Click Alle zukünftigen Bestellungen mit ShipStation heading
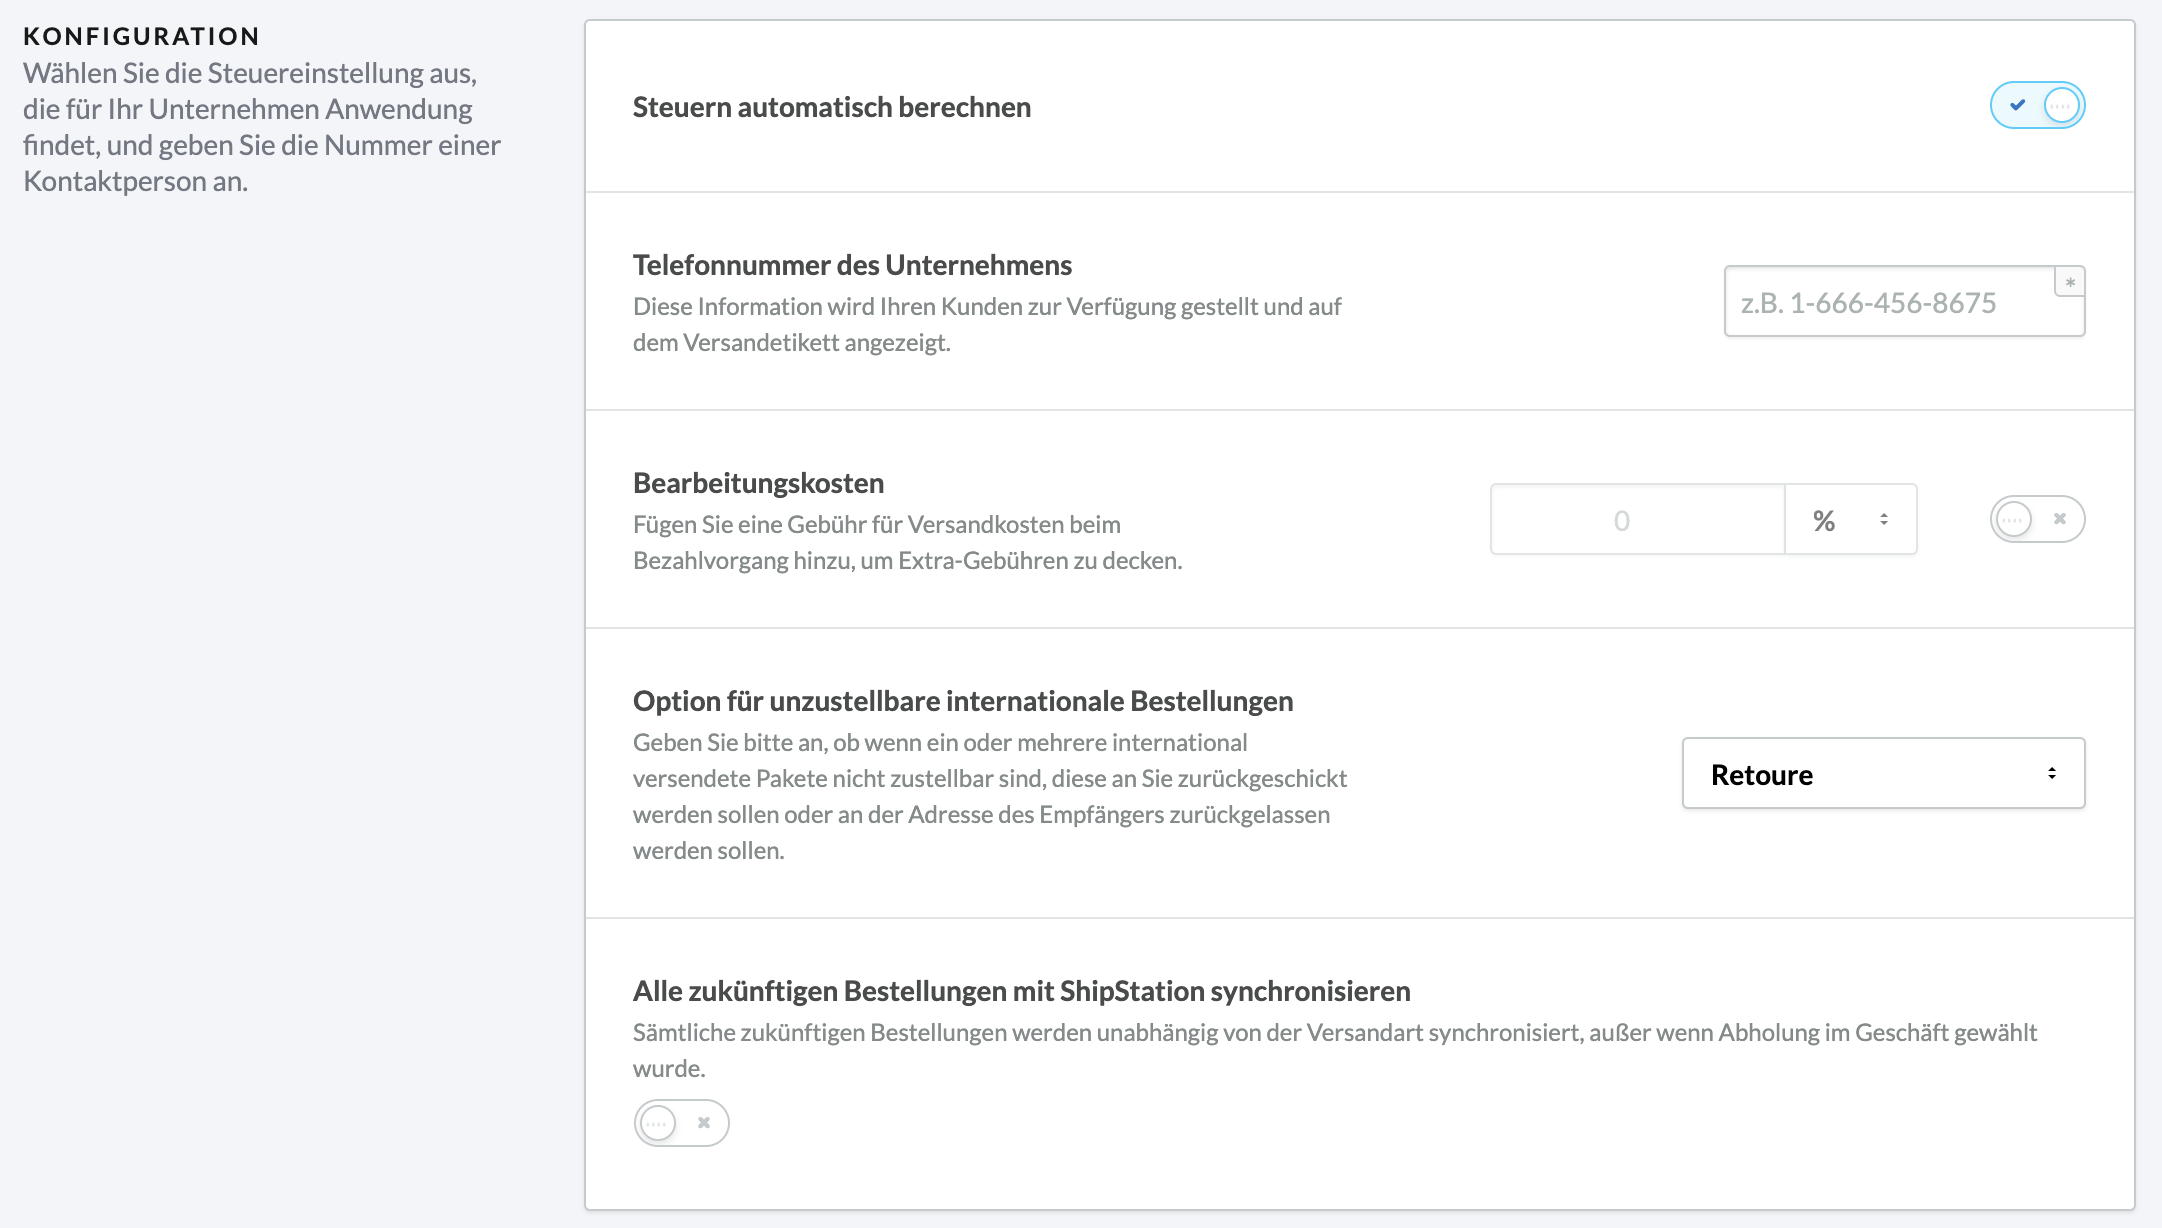The image size is (2162, 1228). 1022,991
